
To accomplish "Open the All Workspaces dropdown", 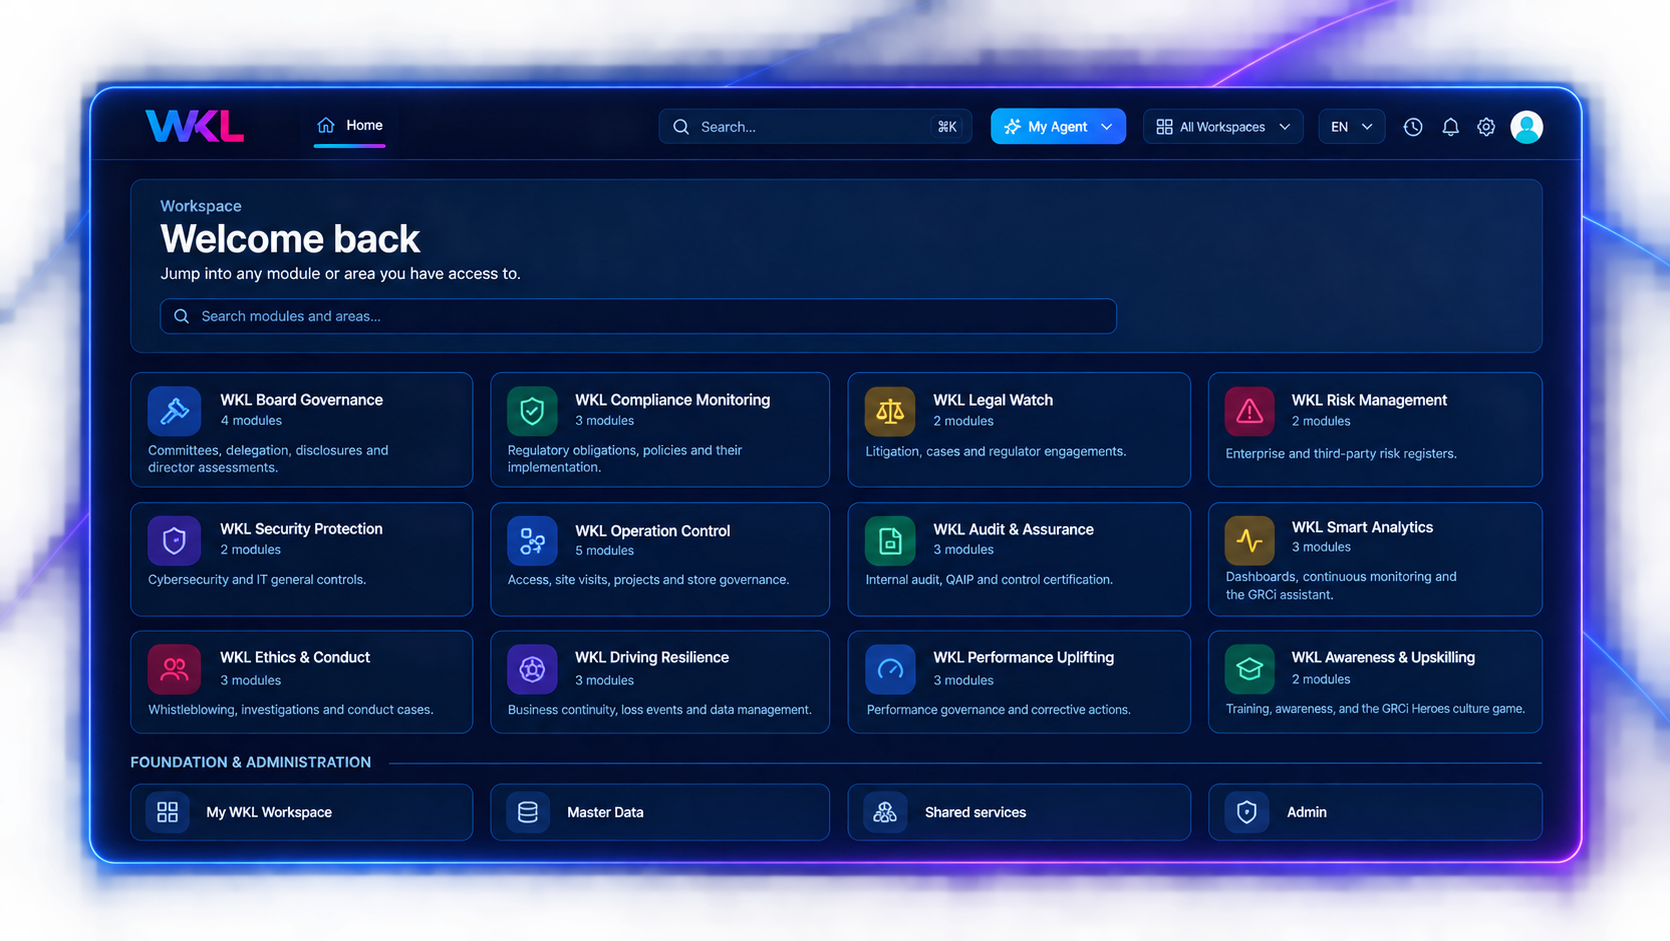I will tap(1223, 127).
